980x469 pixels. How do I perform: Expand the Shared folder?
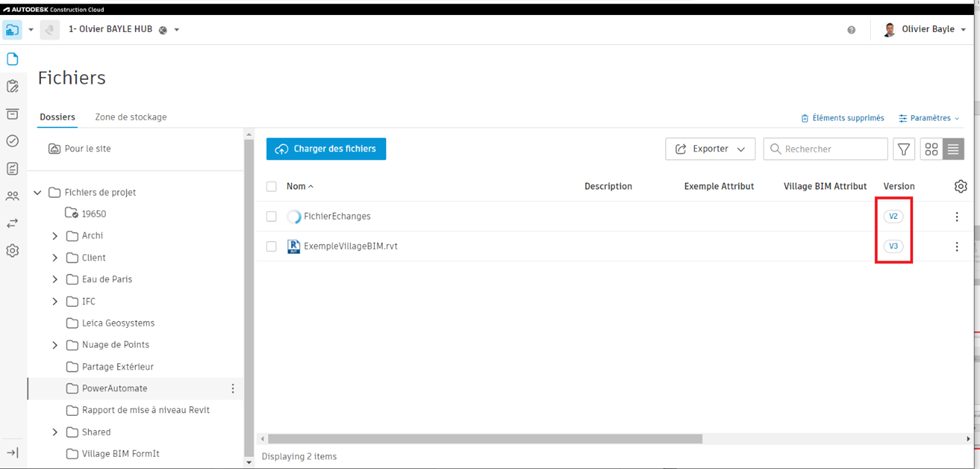coord(55,432)
